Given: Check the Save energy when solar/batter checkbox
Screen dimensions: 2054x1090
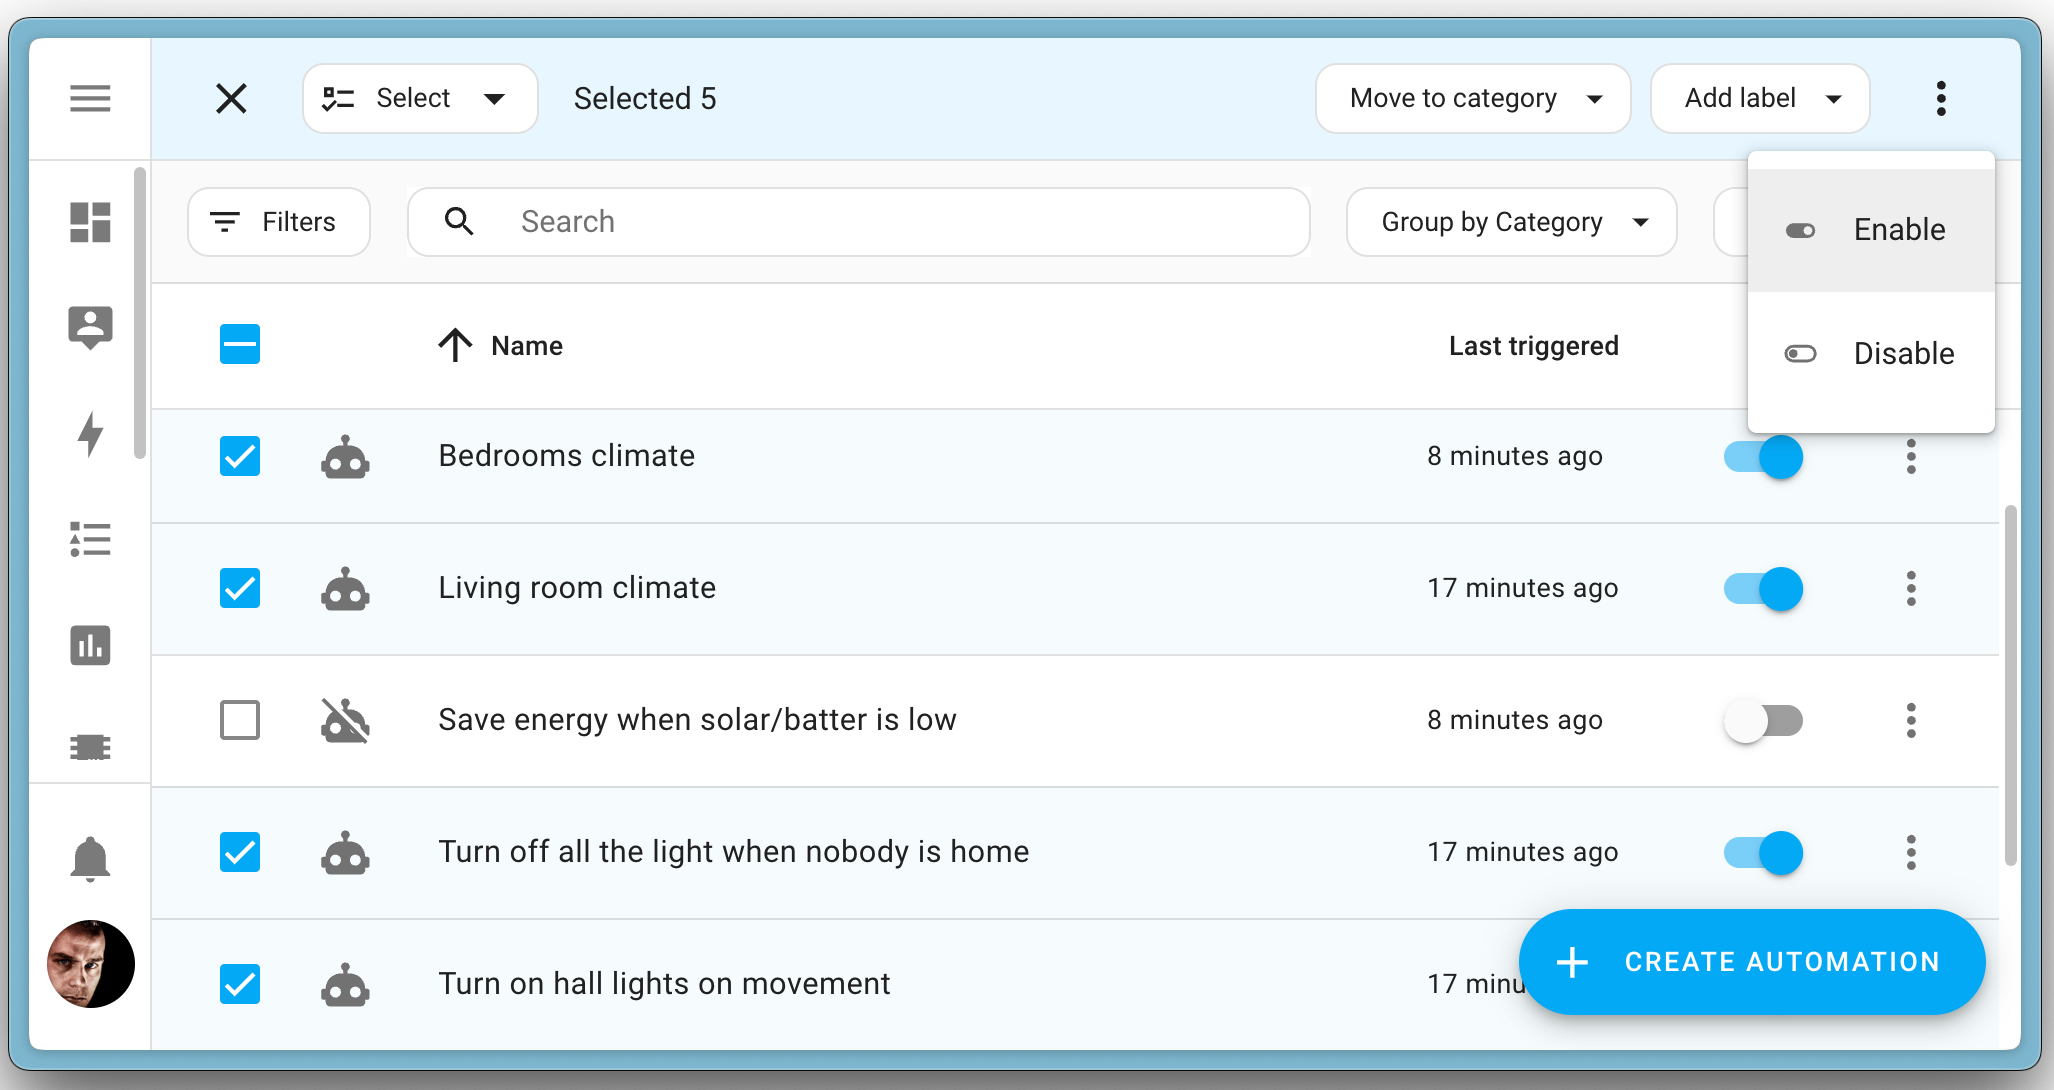Looking at the screenshot, I should point(239,721).
